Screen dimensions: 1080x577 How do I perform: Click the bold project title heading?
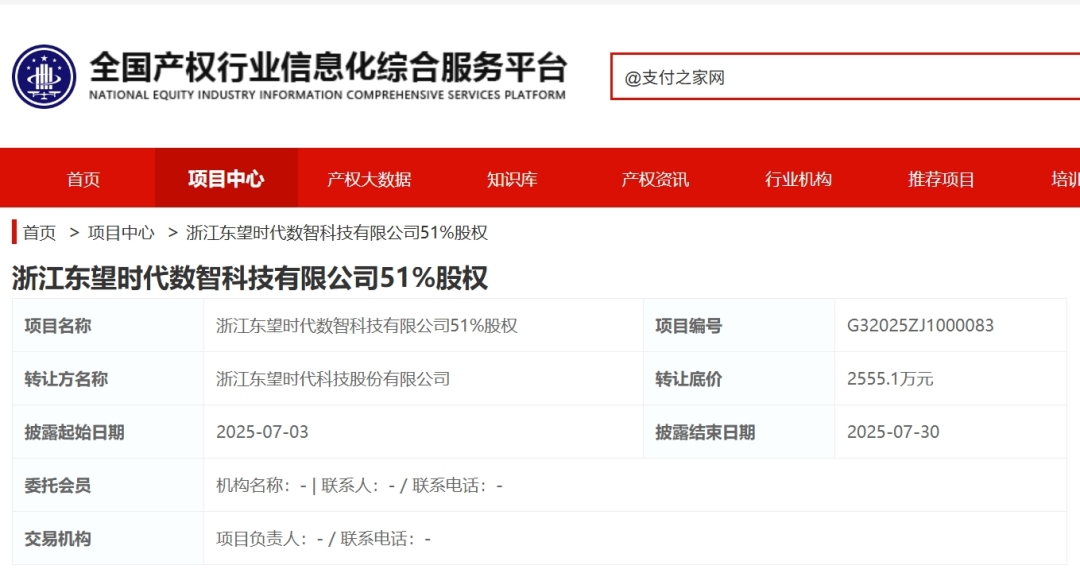tap(250, 277)
